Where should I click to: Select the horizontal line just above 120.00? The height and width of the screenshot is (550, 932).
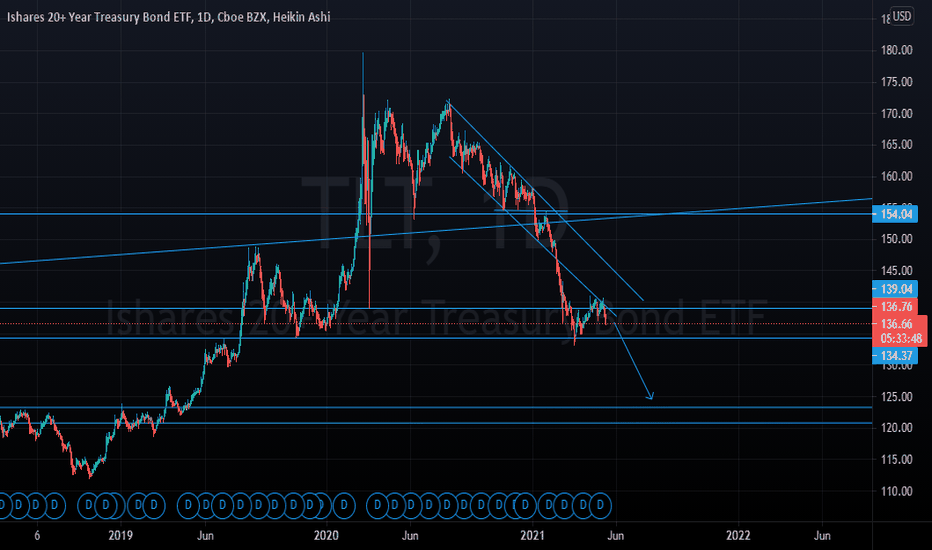(436, 423)
